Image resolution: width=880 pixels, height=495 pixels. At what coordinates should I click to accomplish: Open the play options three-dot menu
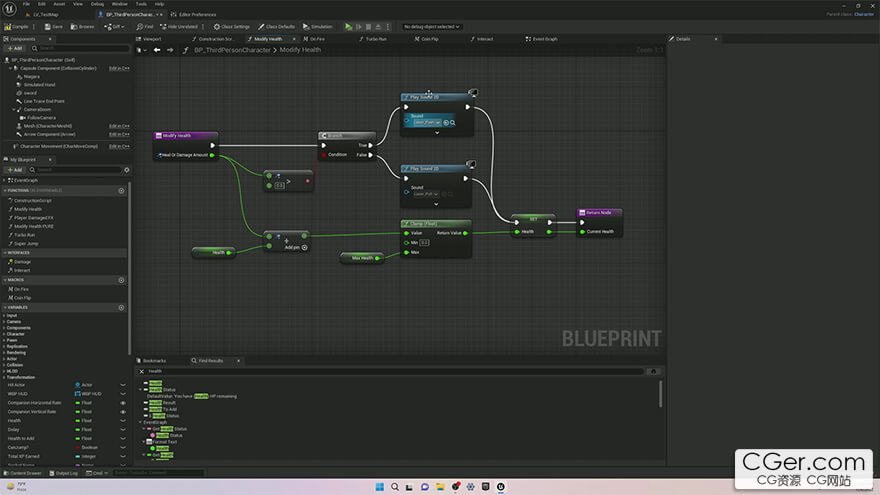click(387, 26)
